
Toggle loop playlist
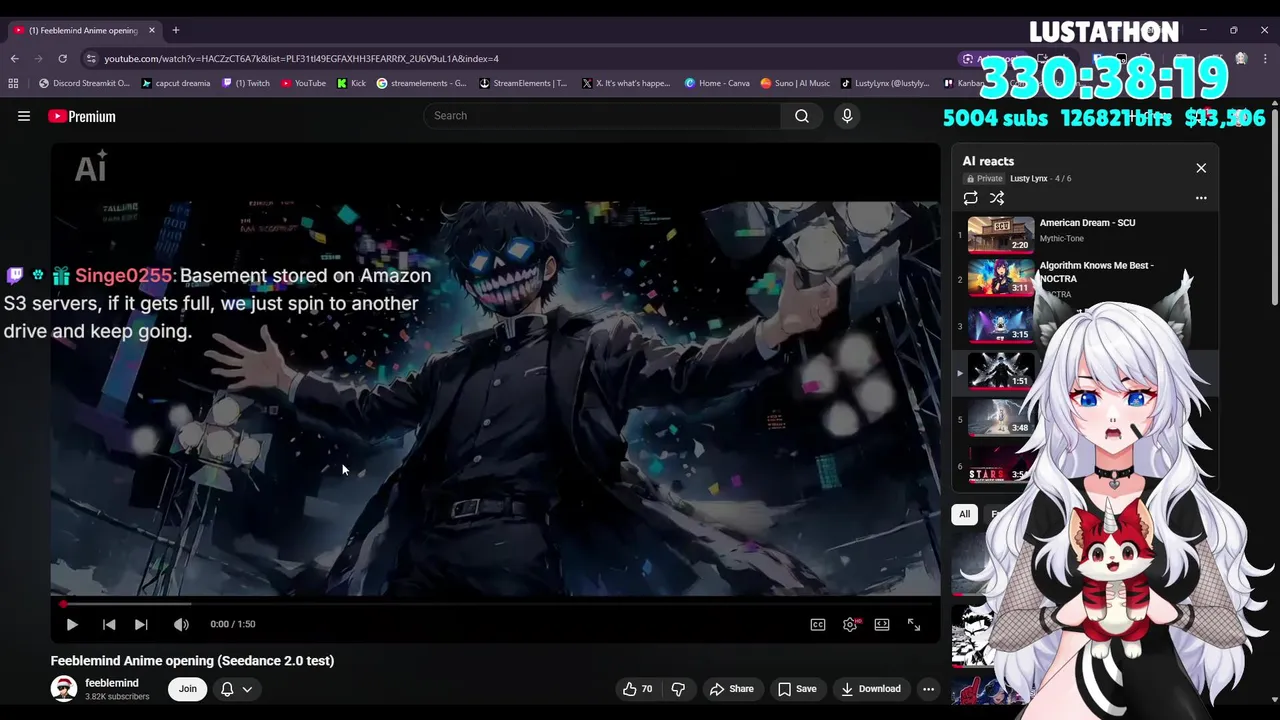click(970, 198)
